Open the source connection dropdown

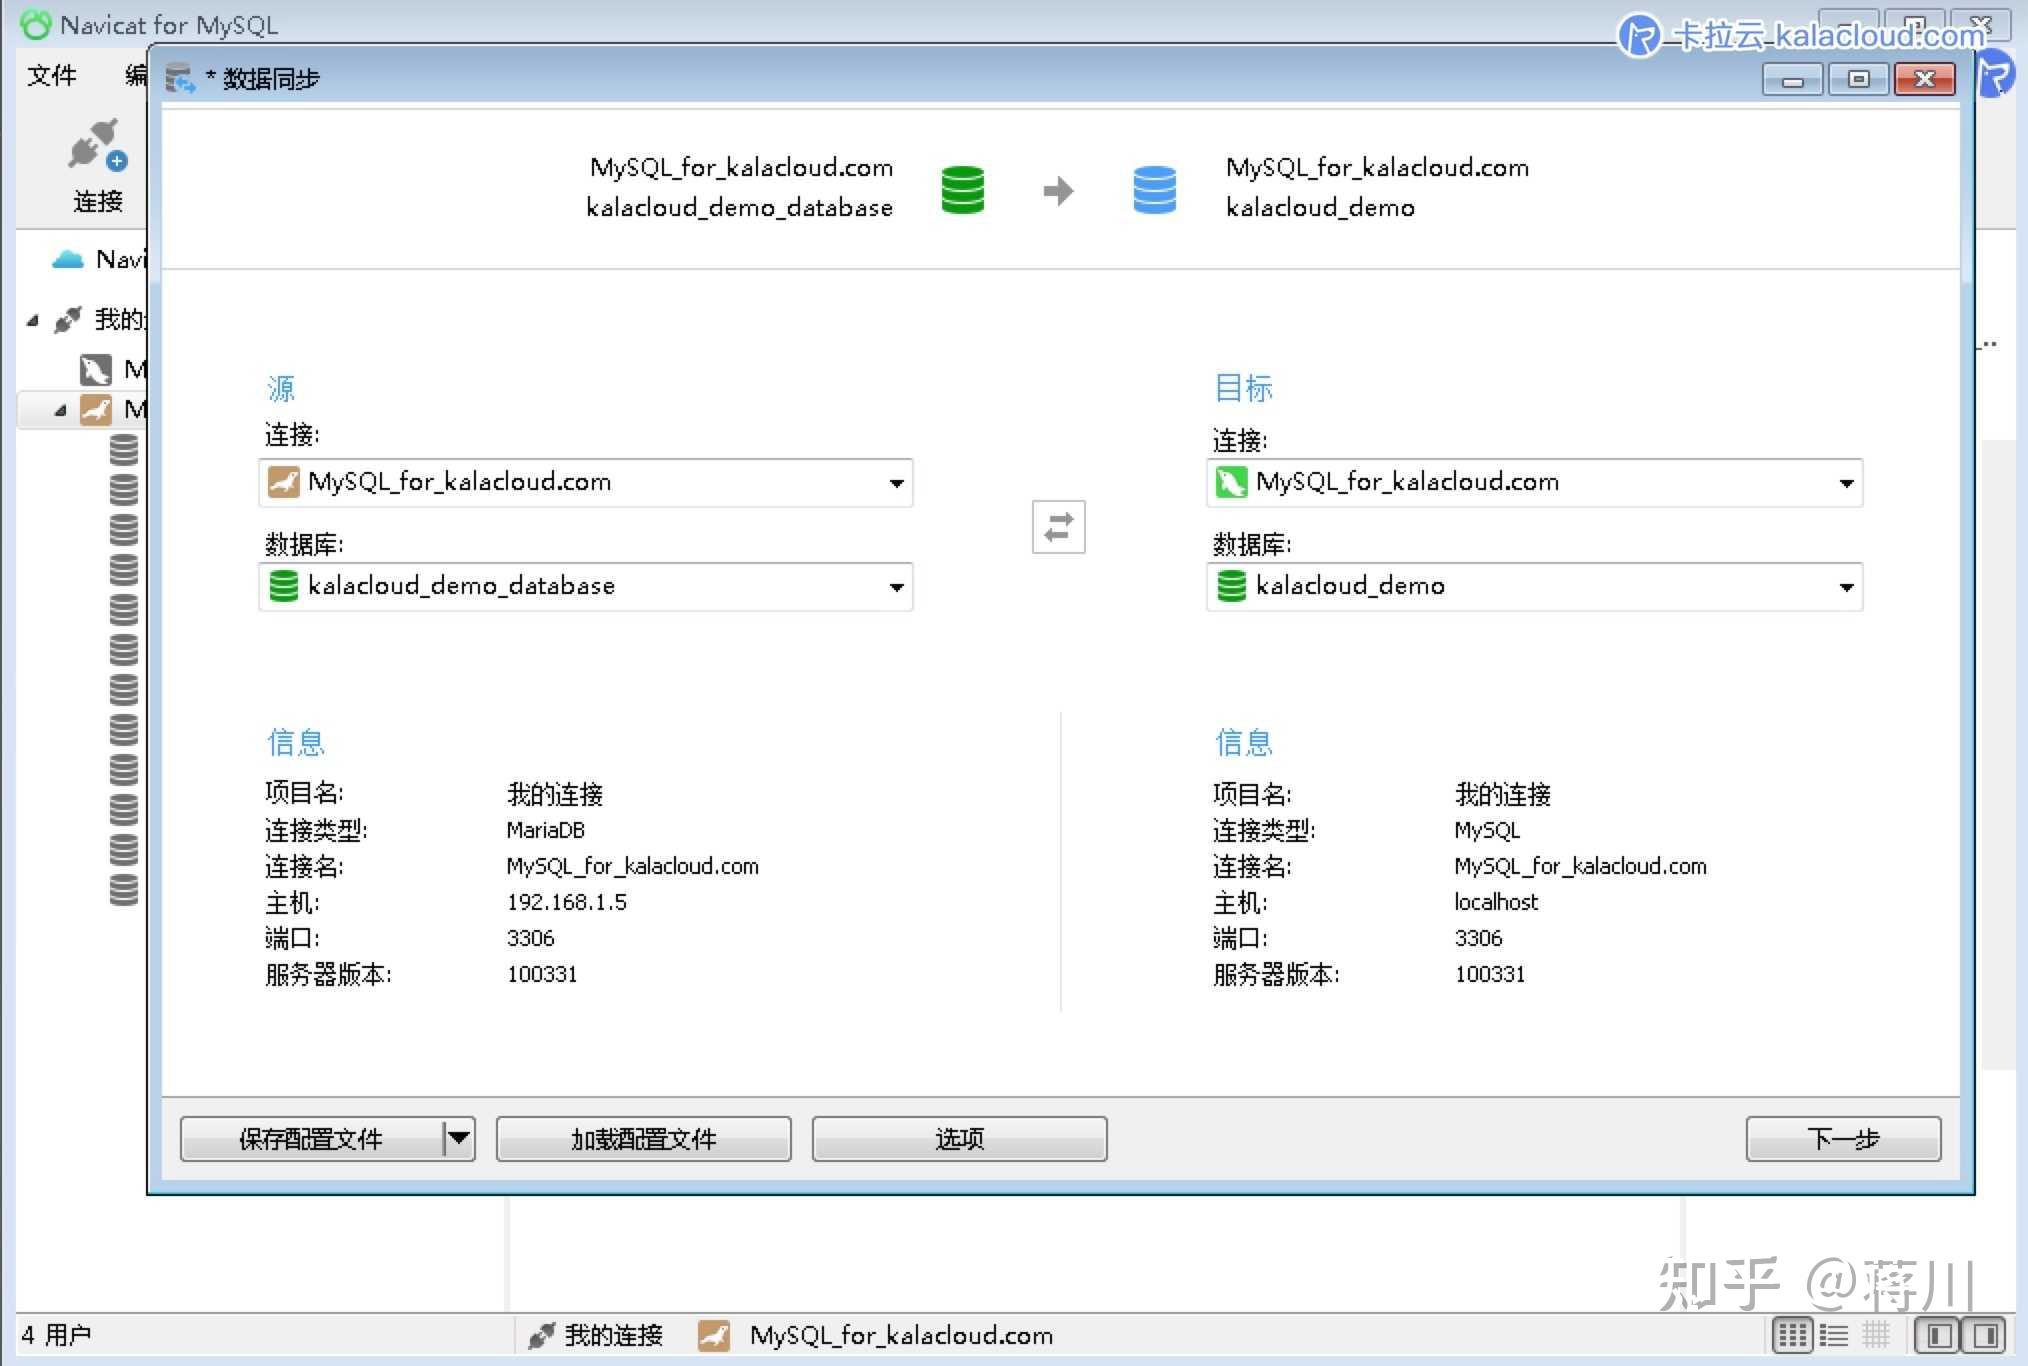coord(896,483)
